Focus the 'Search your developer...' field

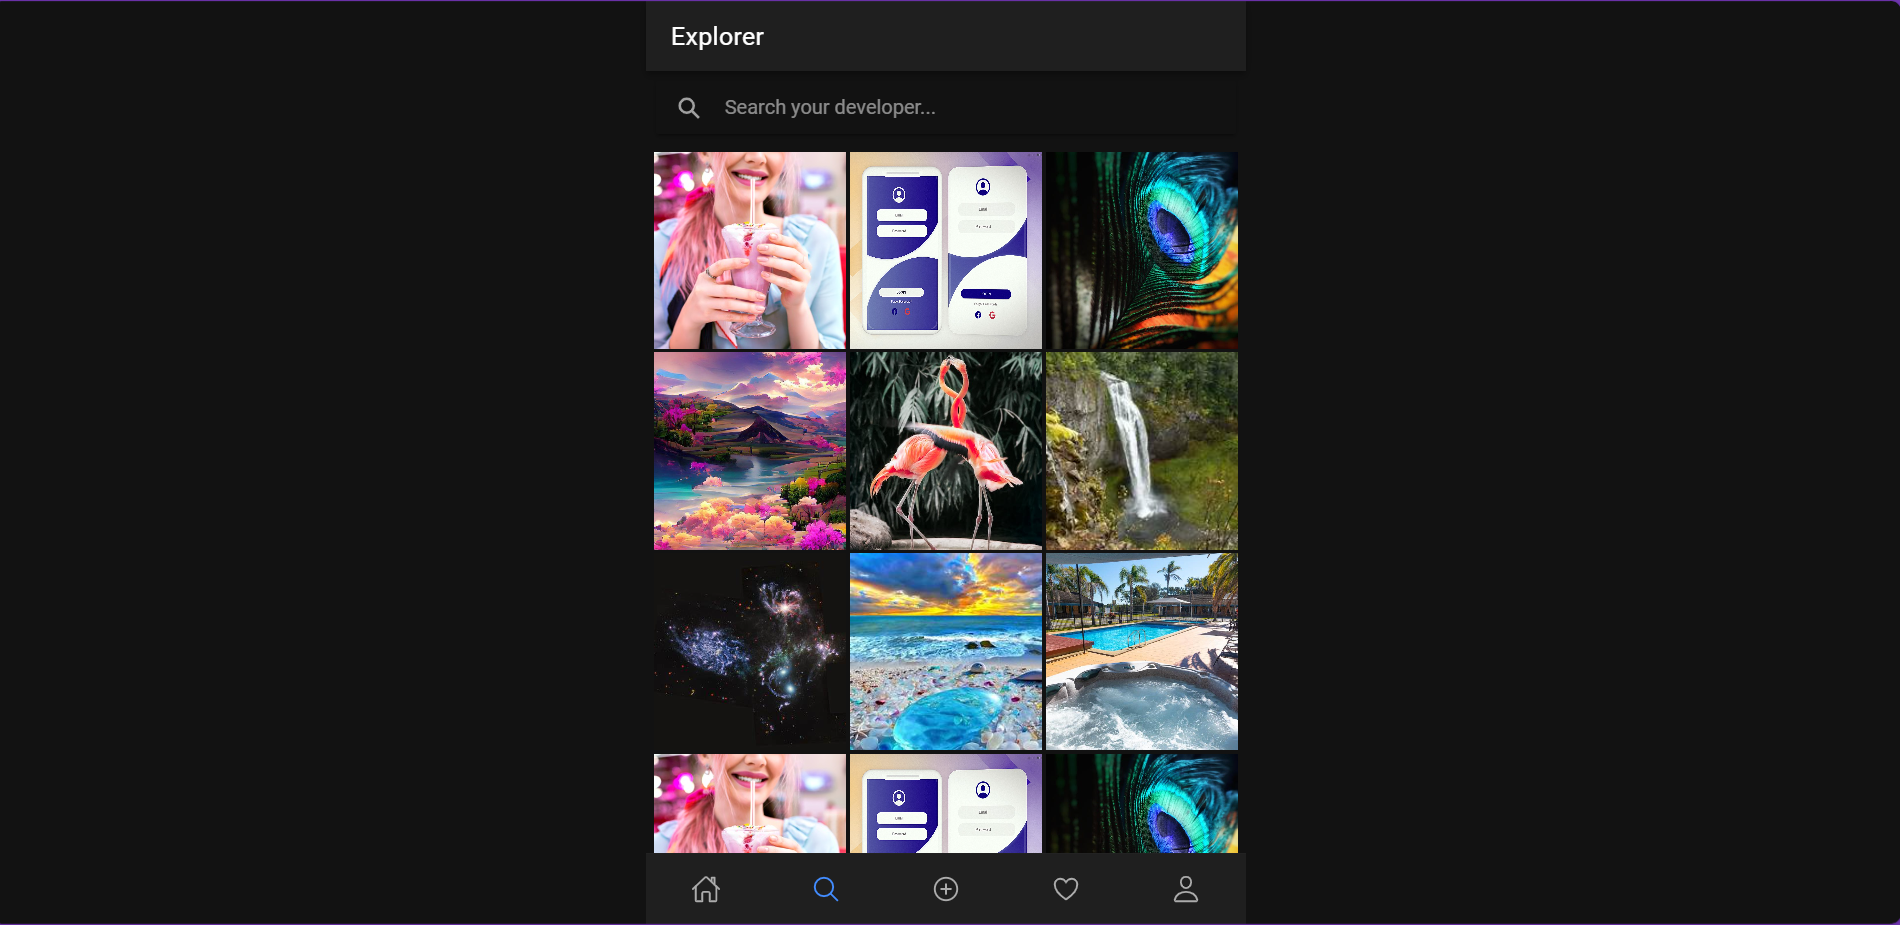pos(960,108)
